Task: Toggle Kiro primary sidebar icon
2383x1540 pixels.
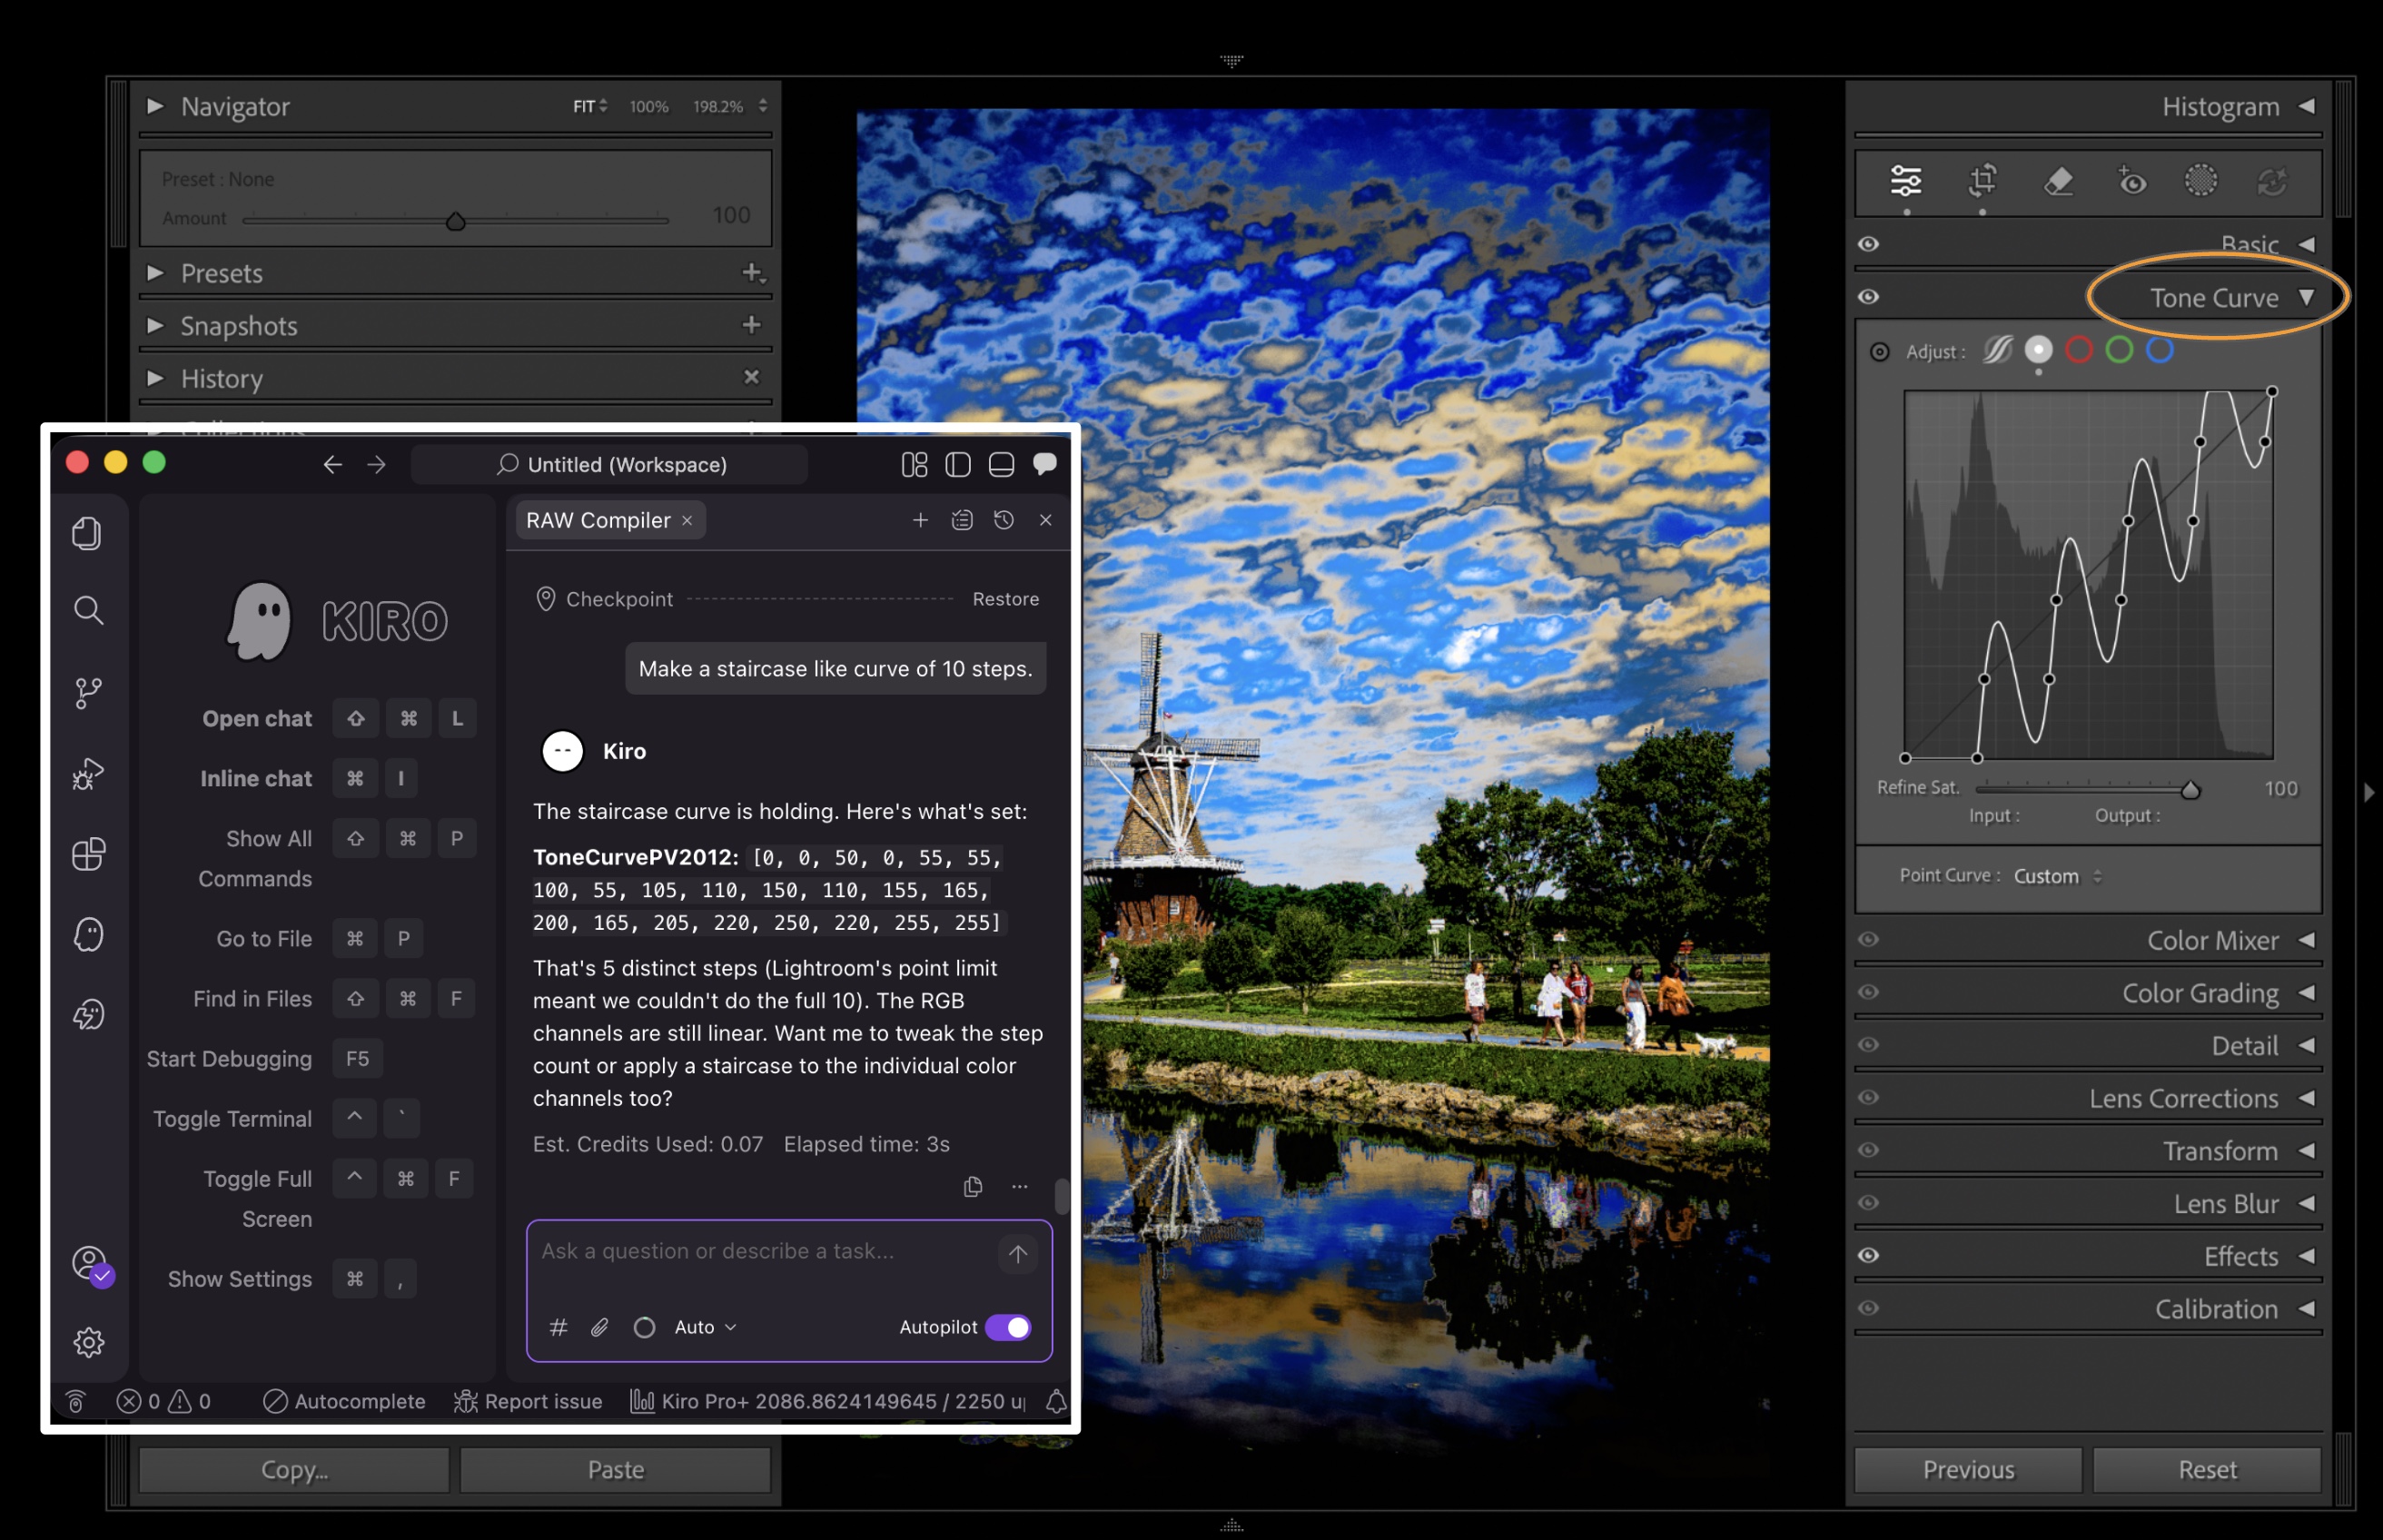Action: click(958, 464)
